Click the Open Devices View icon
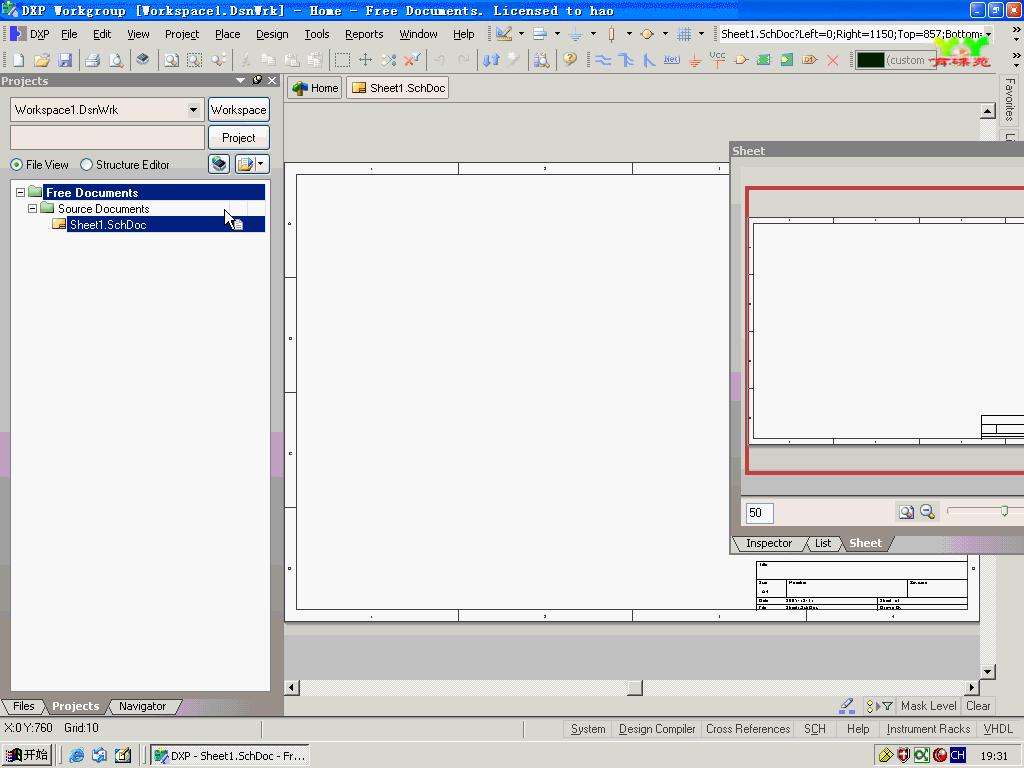 pyautogui.click(x=142, y=60)
